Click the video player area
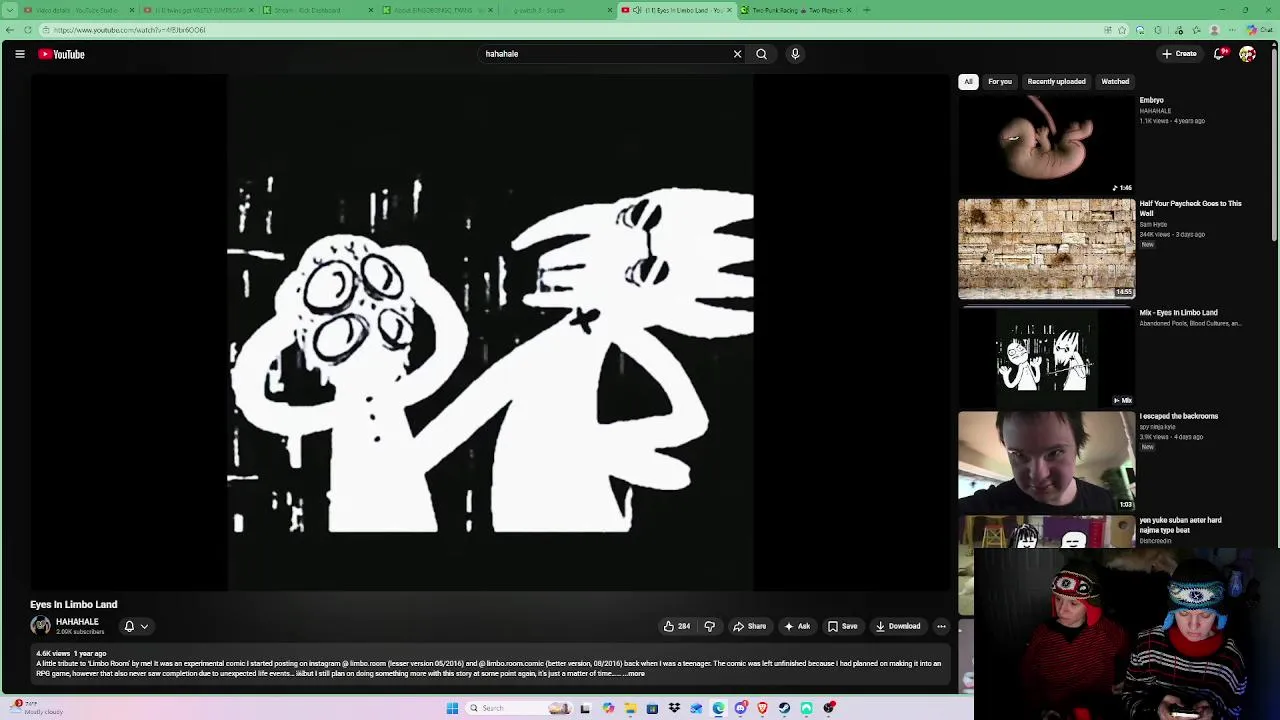The image size is (1280, 720). coord(490,333)
